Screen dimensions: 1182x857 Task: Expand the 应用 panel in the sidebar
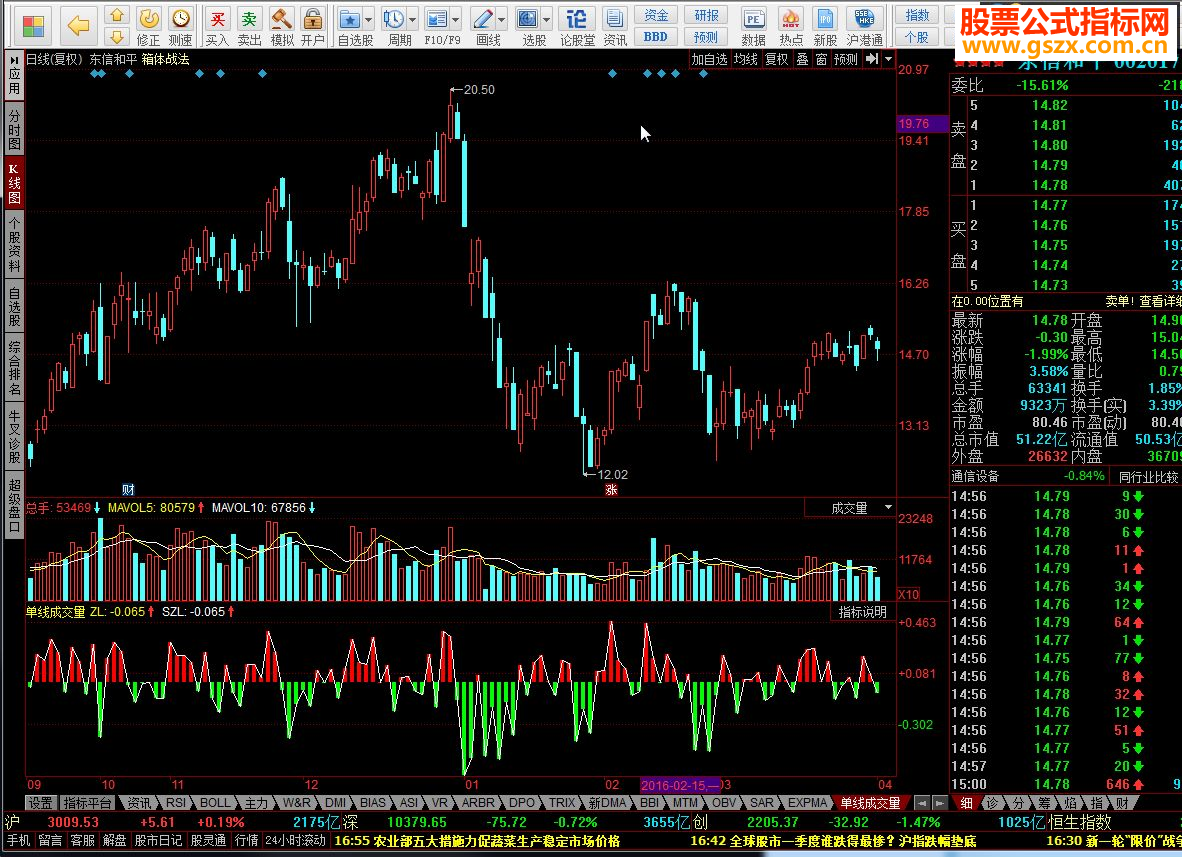click(14, 76)
